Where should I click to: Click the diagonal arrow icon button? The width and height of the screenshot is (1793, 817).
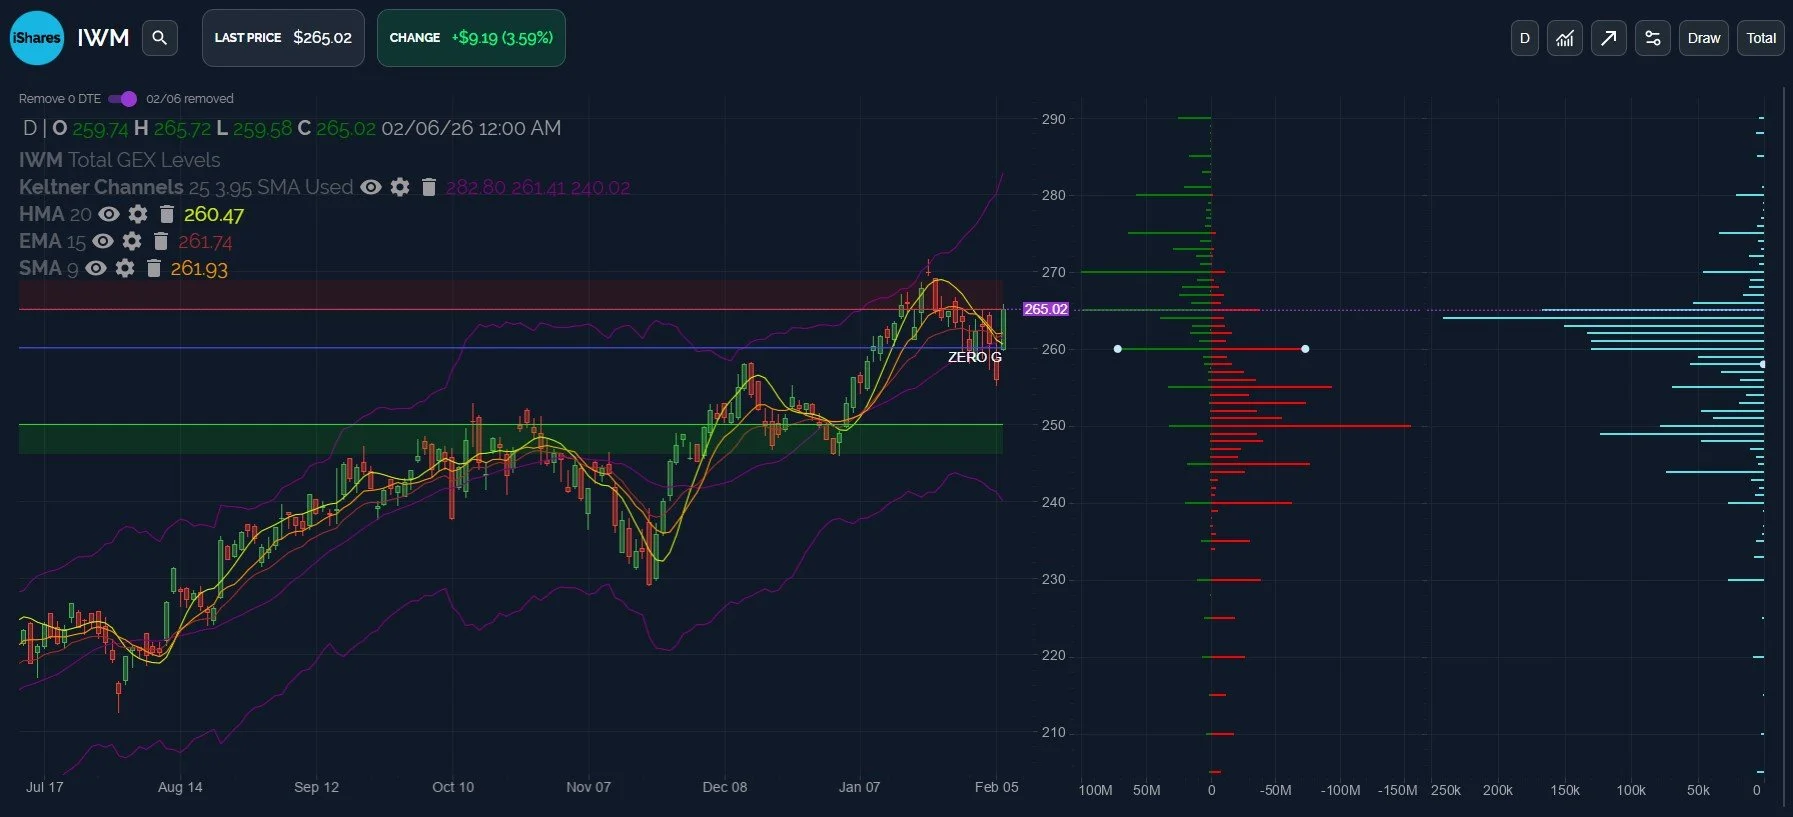pyautogui.click(x=1608, y=38)
